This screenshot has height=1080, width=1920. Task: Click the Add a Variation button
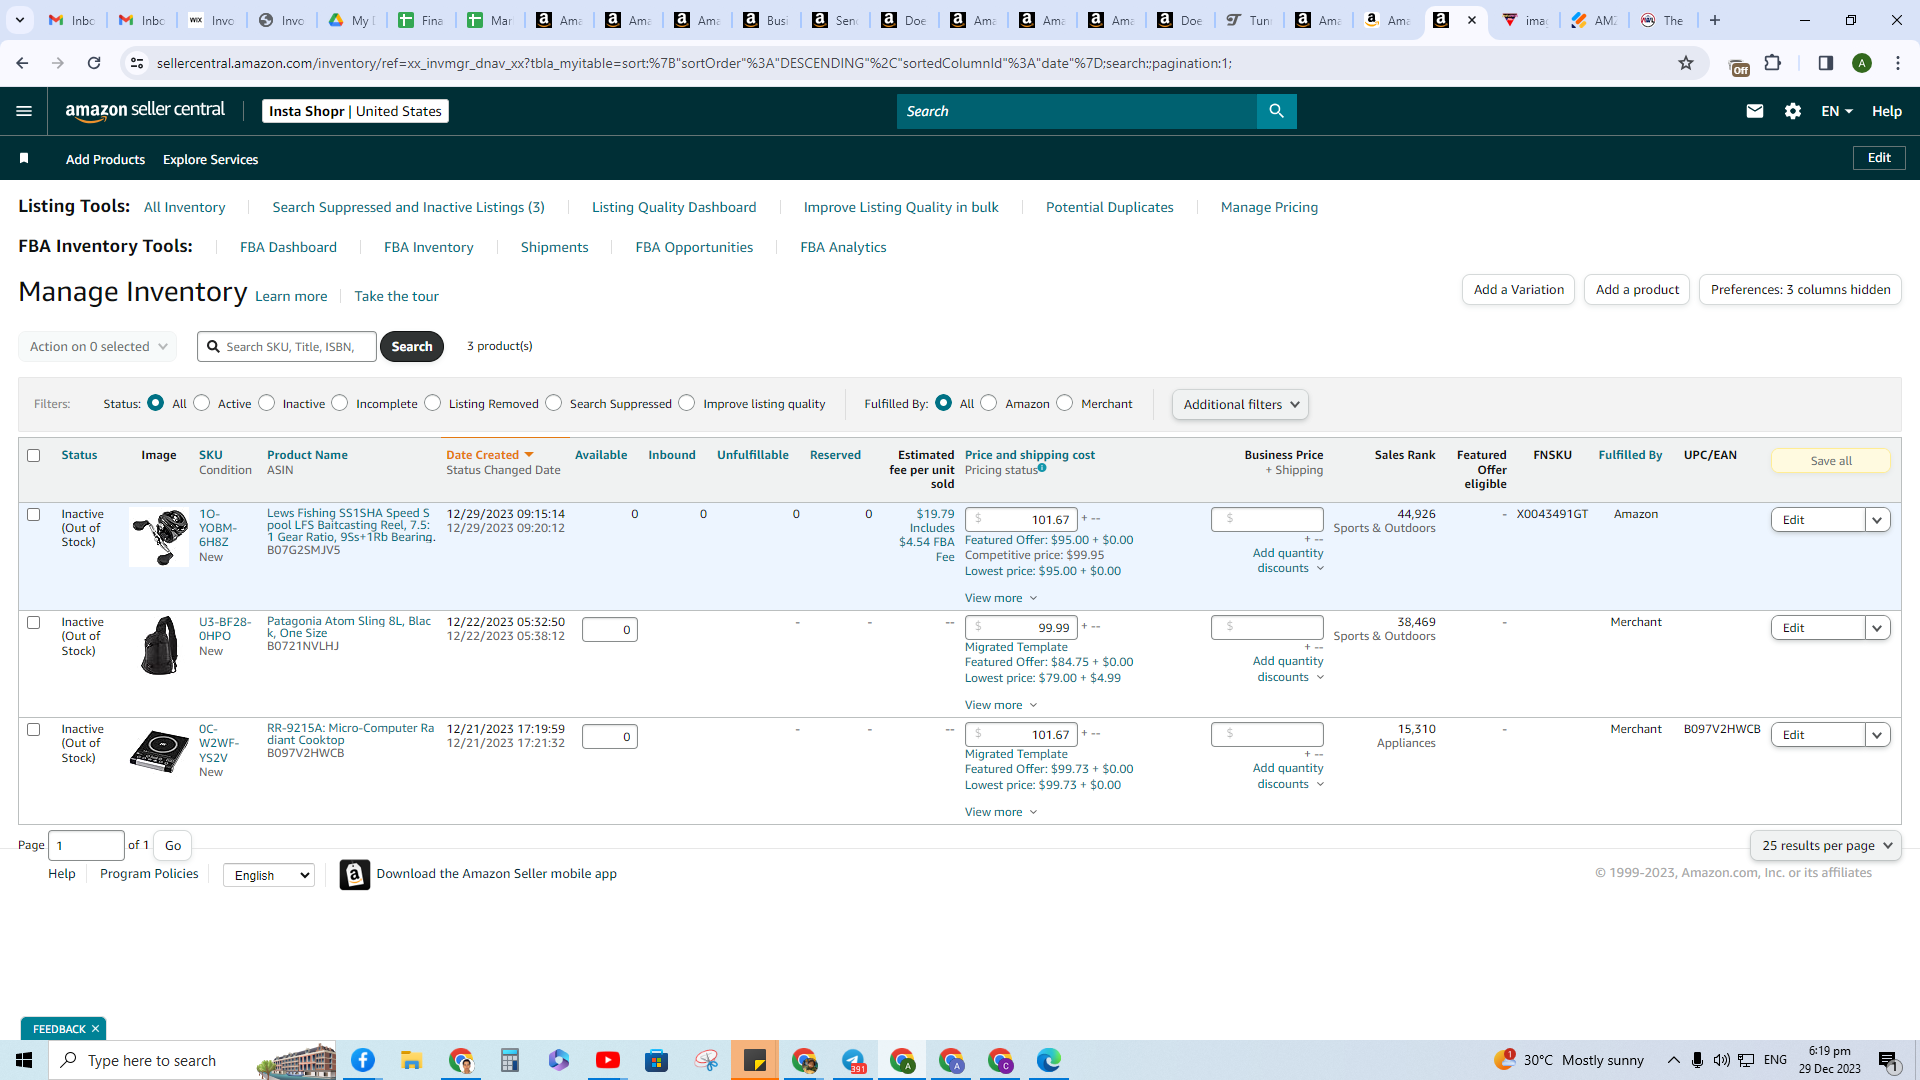[x=1518, y=290]
